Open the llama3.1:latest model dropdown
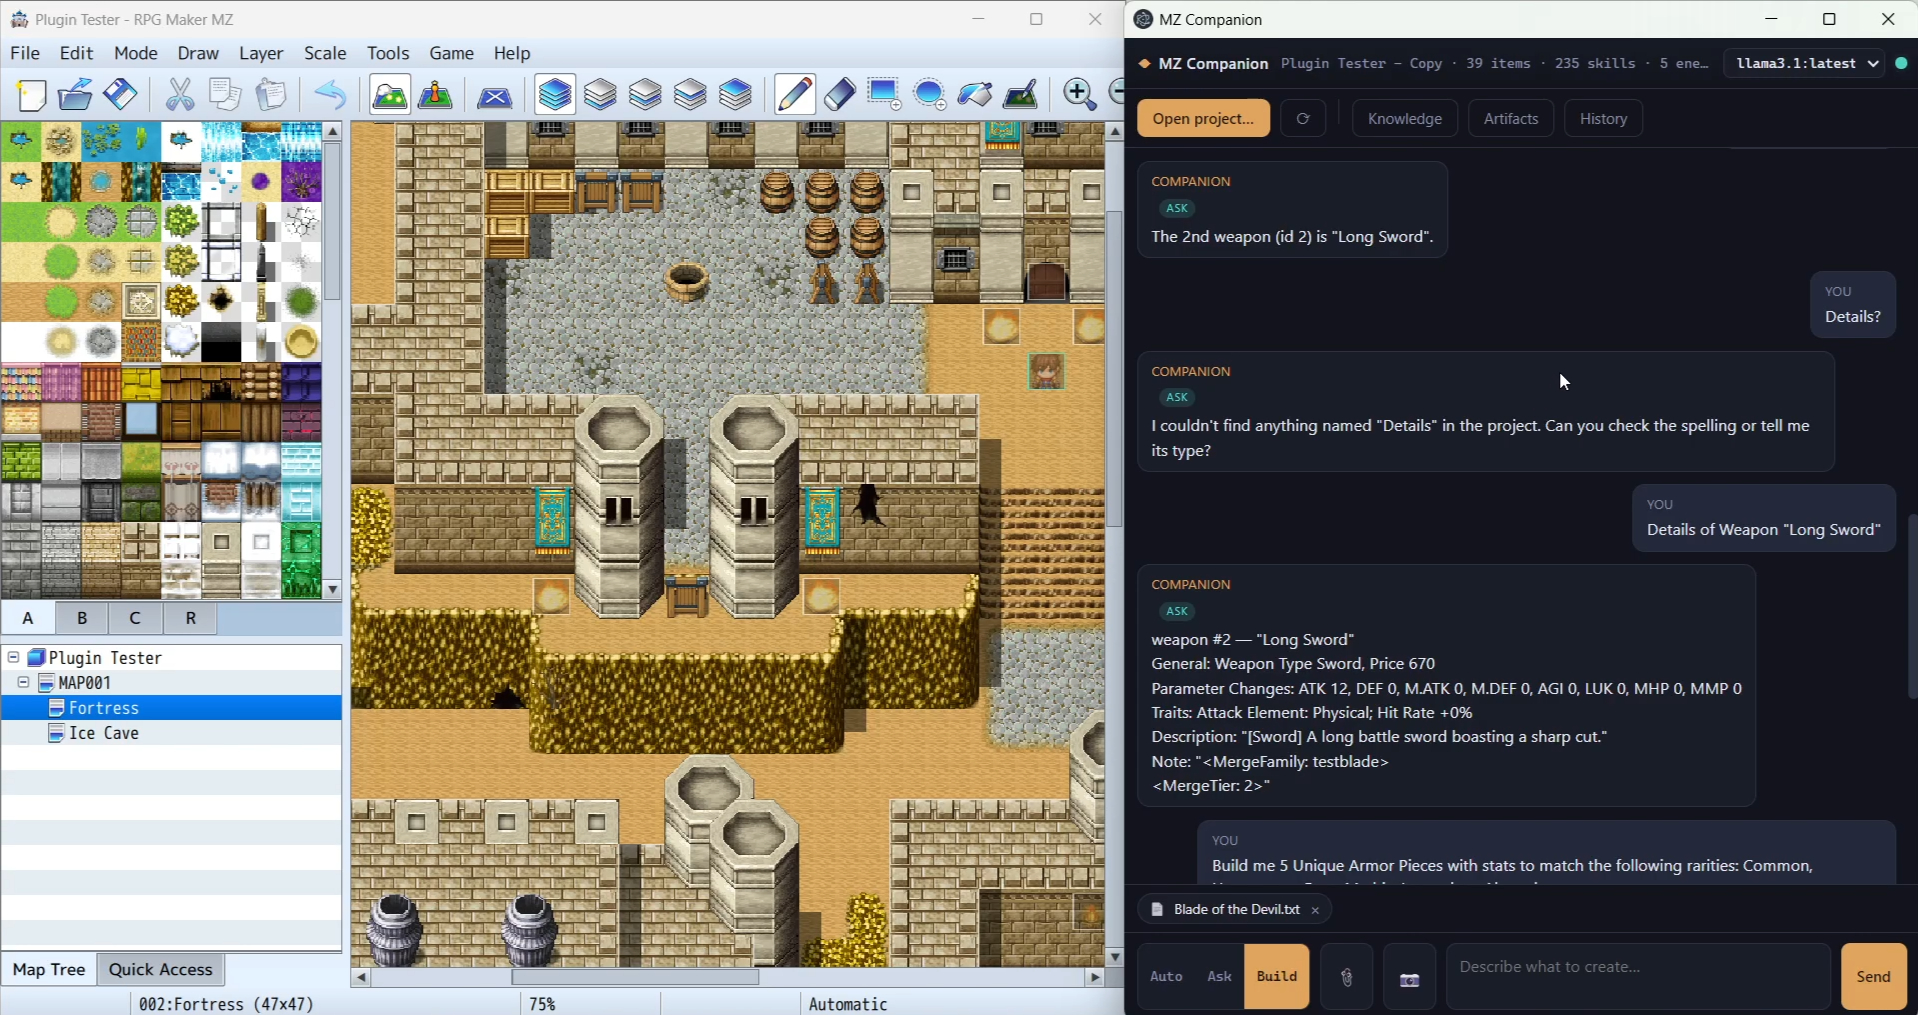 click(1805, 63)
